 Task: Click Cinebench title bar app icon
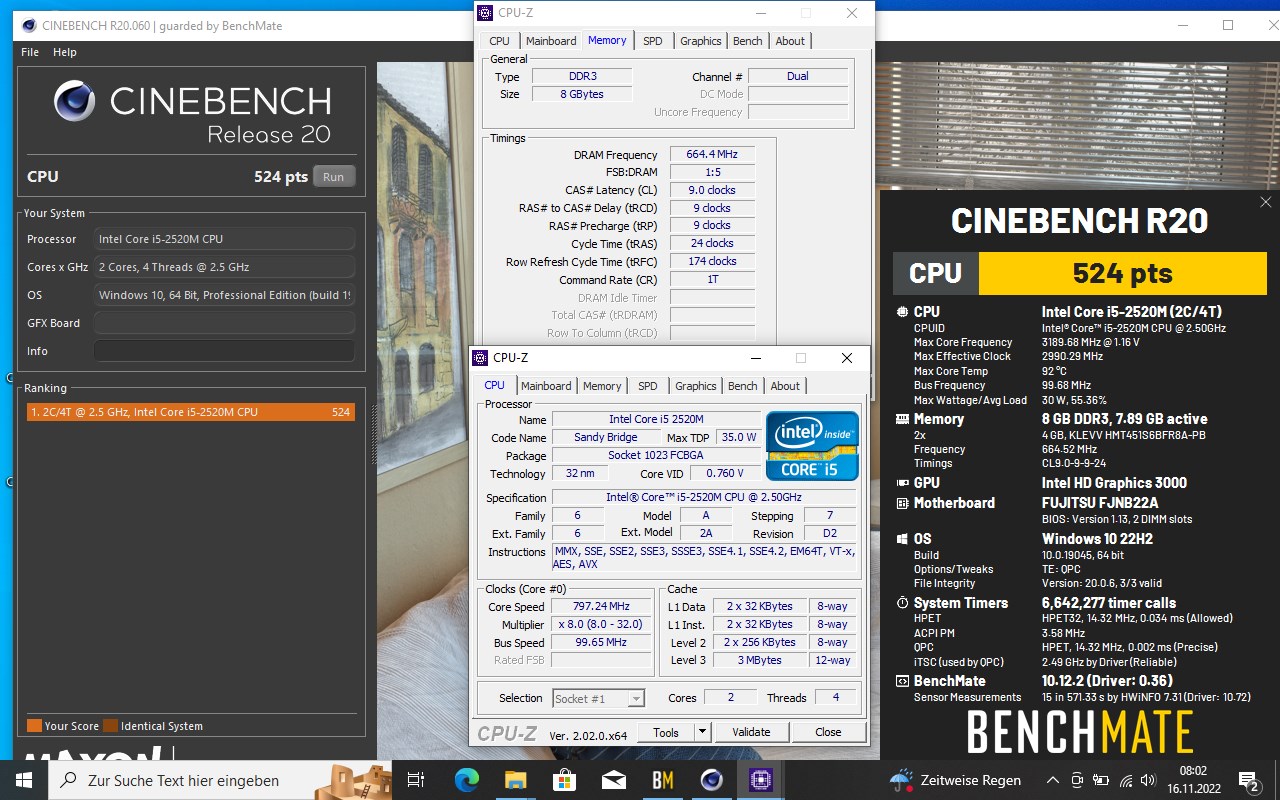[28, 25]
